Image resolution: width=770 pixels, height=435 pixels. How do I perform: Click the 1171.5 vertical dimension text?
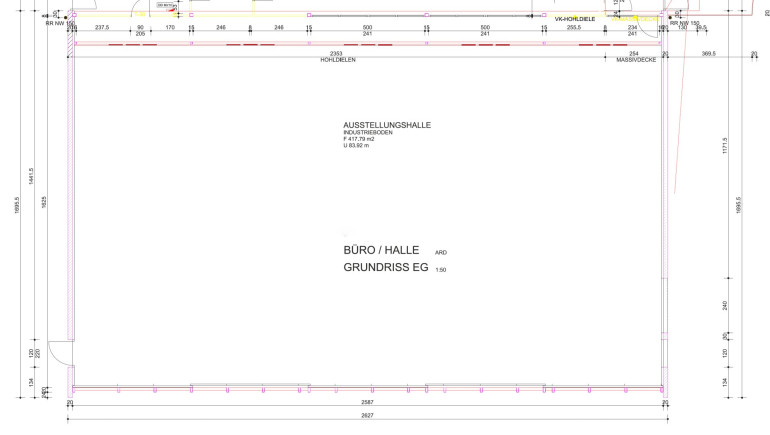725,145
